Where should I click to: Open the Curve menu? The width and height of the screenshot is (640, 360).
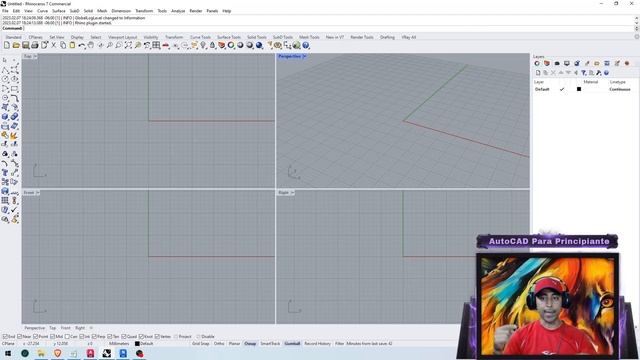[42, 11]
